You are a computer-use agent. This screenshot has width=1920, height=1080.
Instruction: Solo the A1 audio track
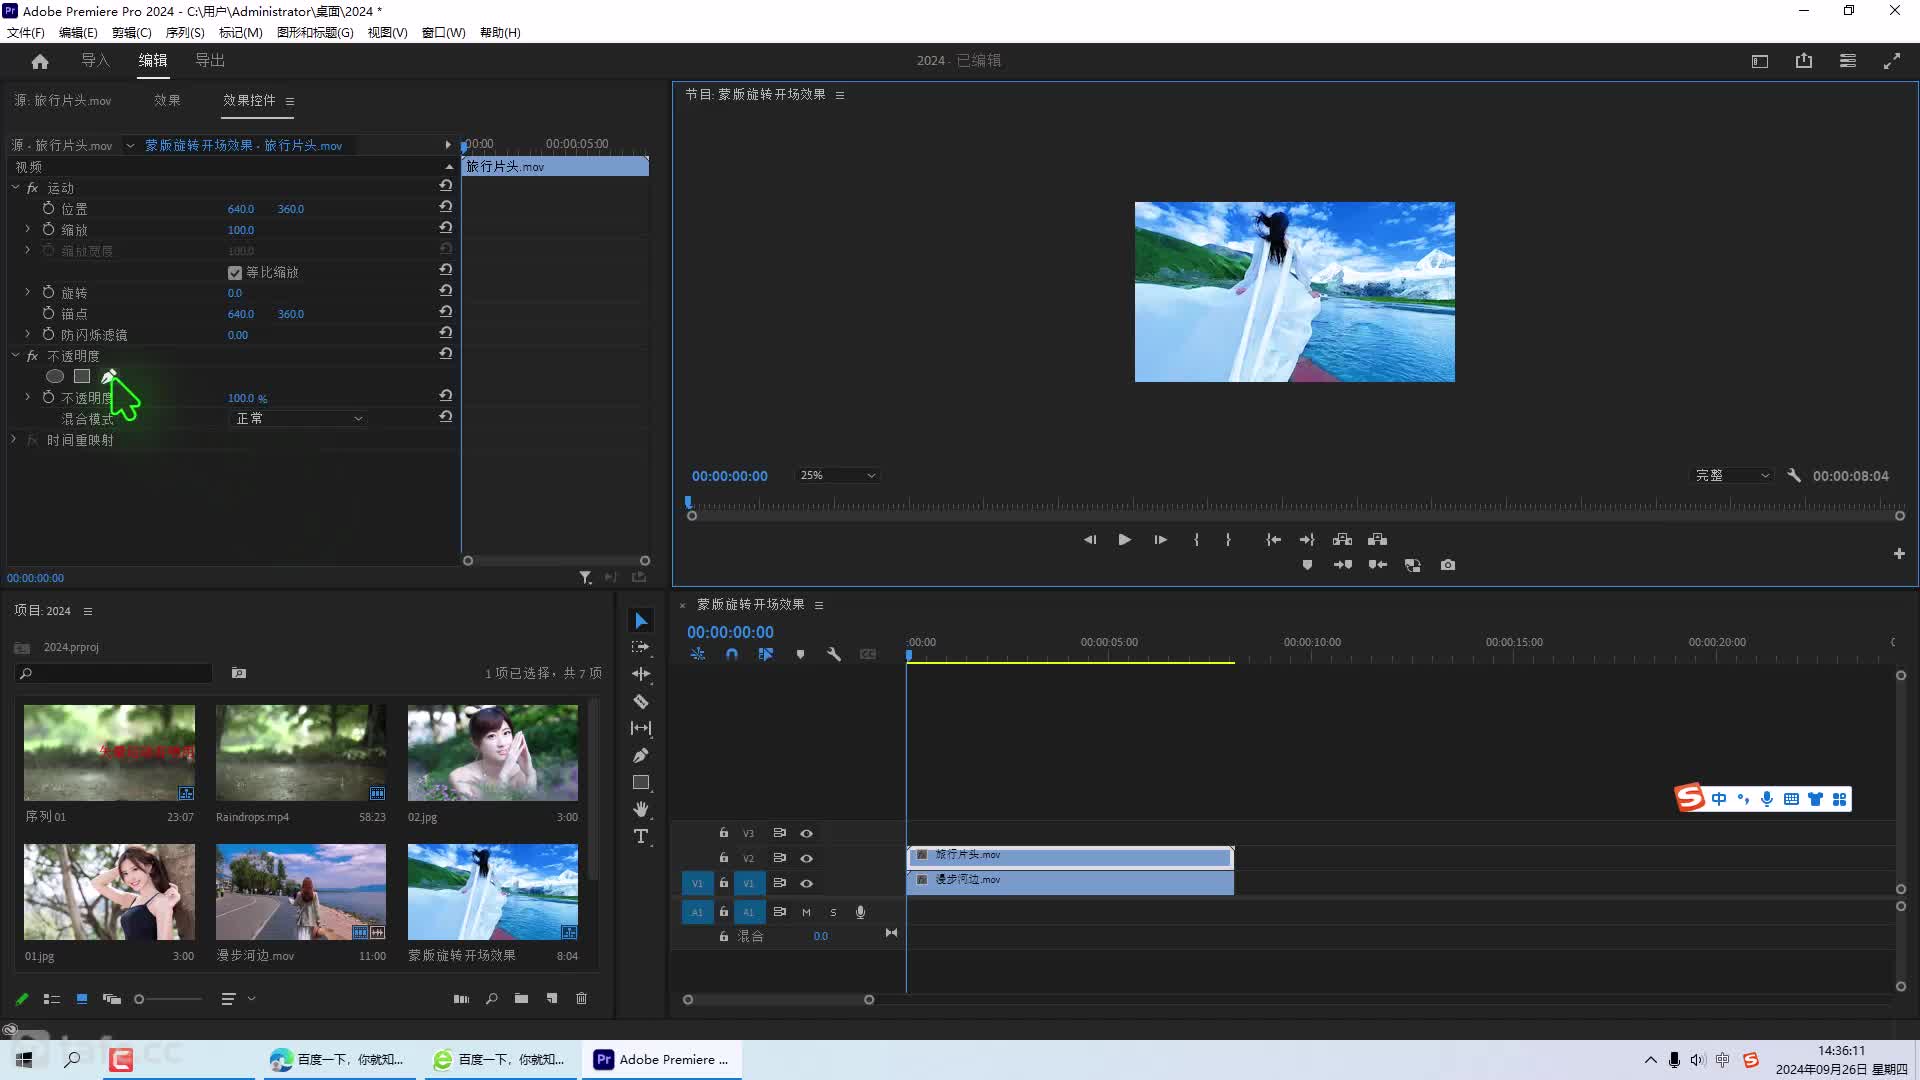[833, 912]
